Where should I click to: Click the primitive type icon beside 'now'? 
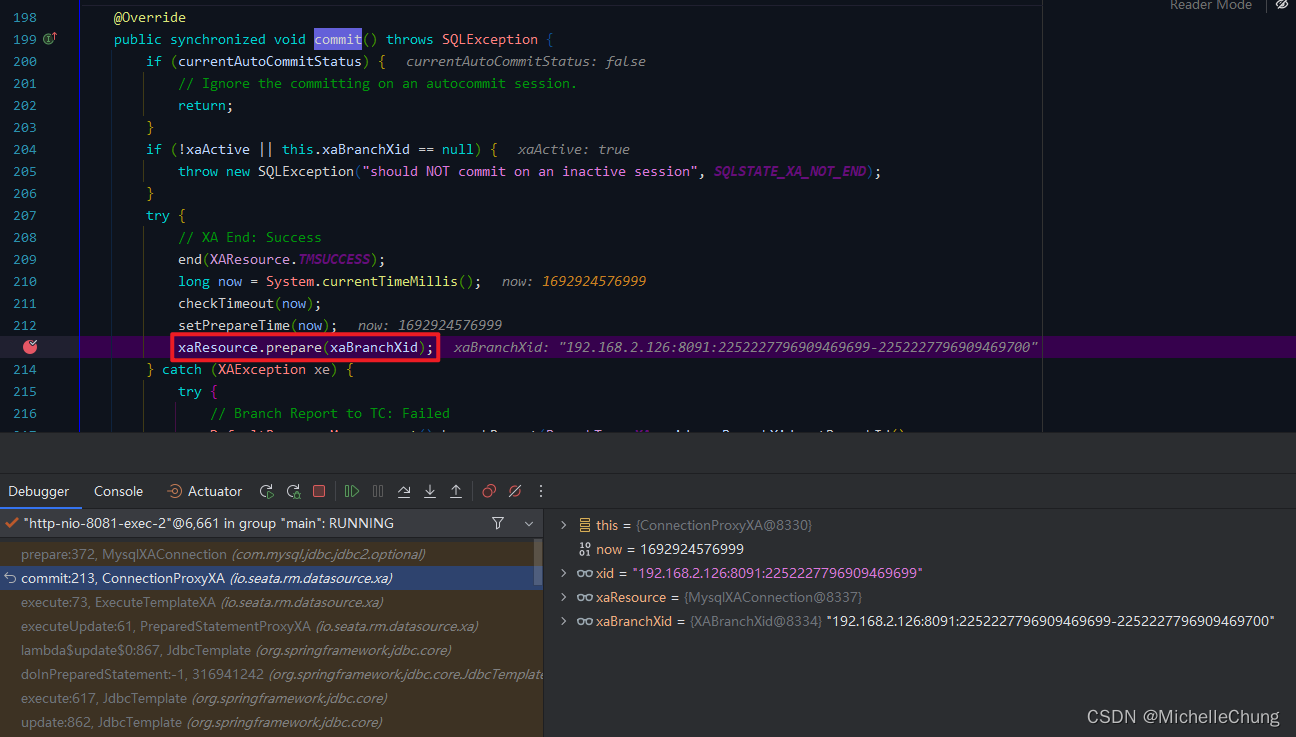pos(585,549)
